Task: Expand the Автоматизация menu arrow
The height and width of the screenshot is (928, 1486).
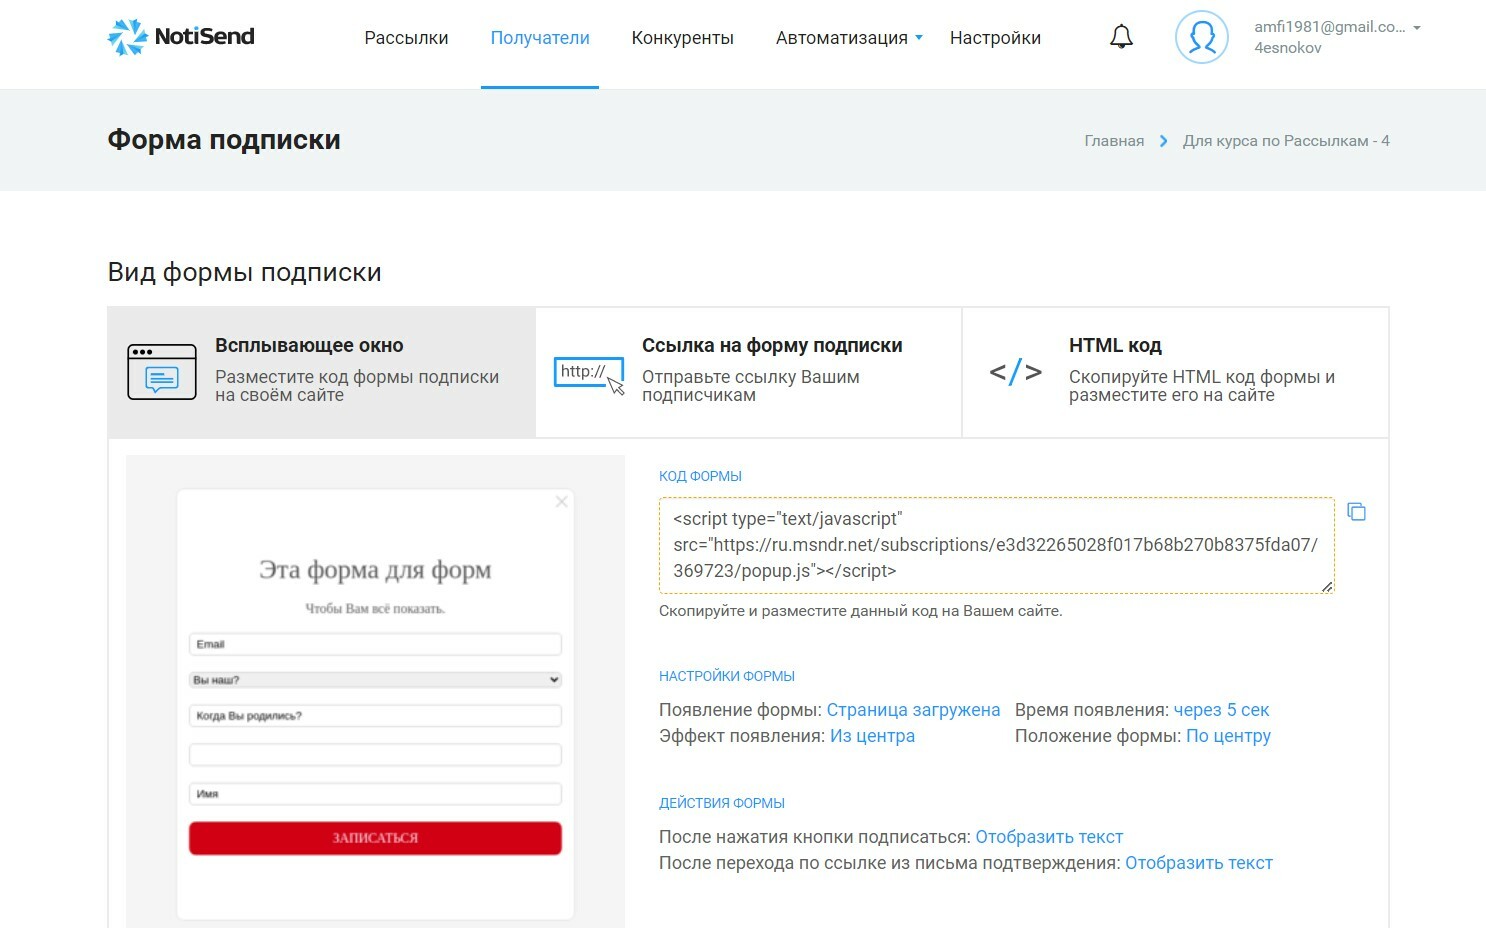Action: (919, 38)
